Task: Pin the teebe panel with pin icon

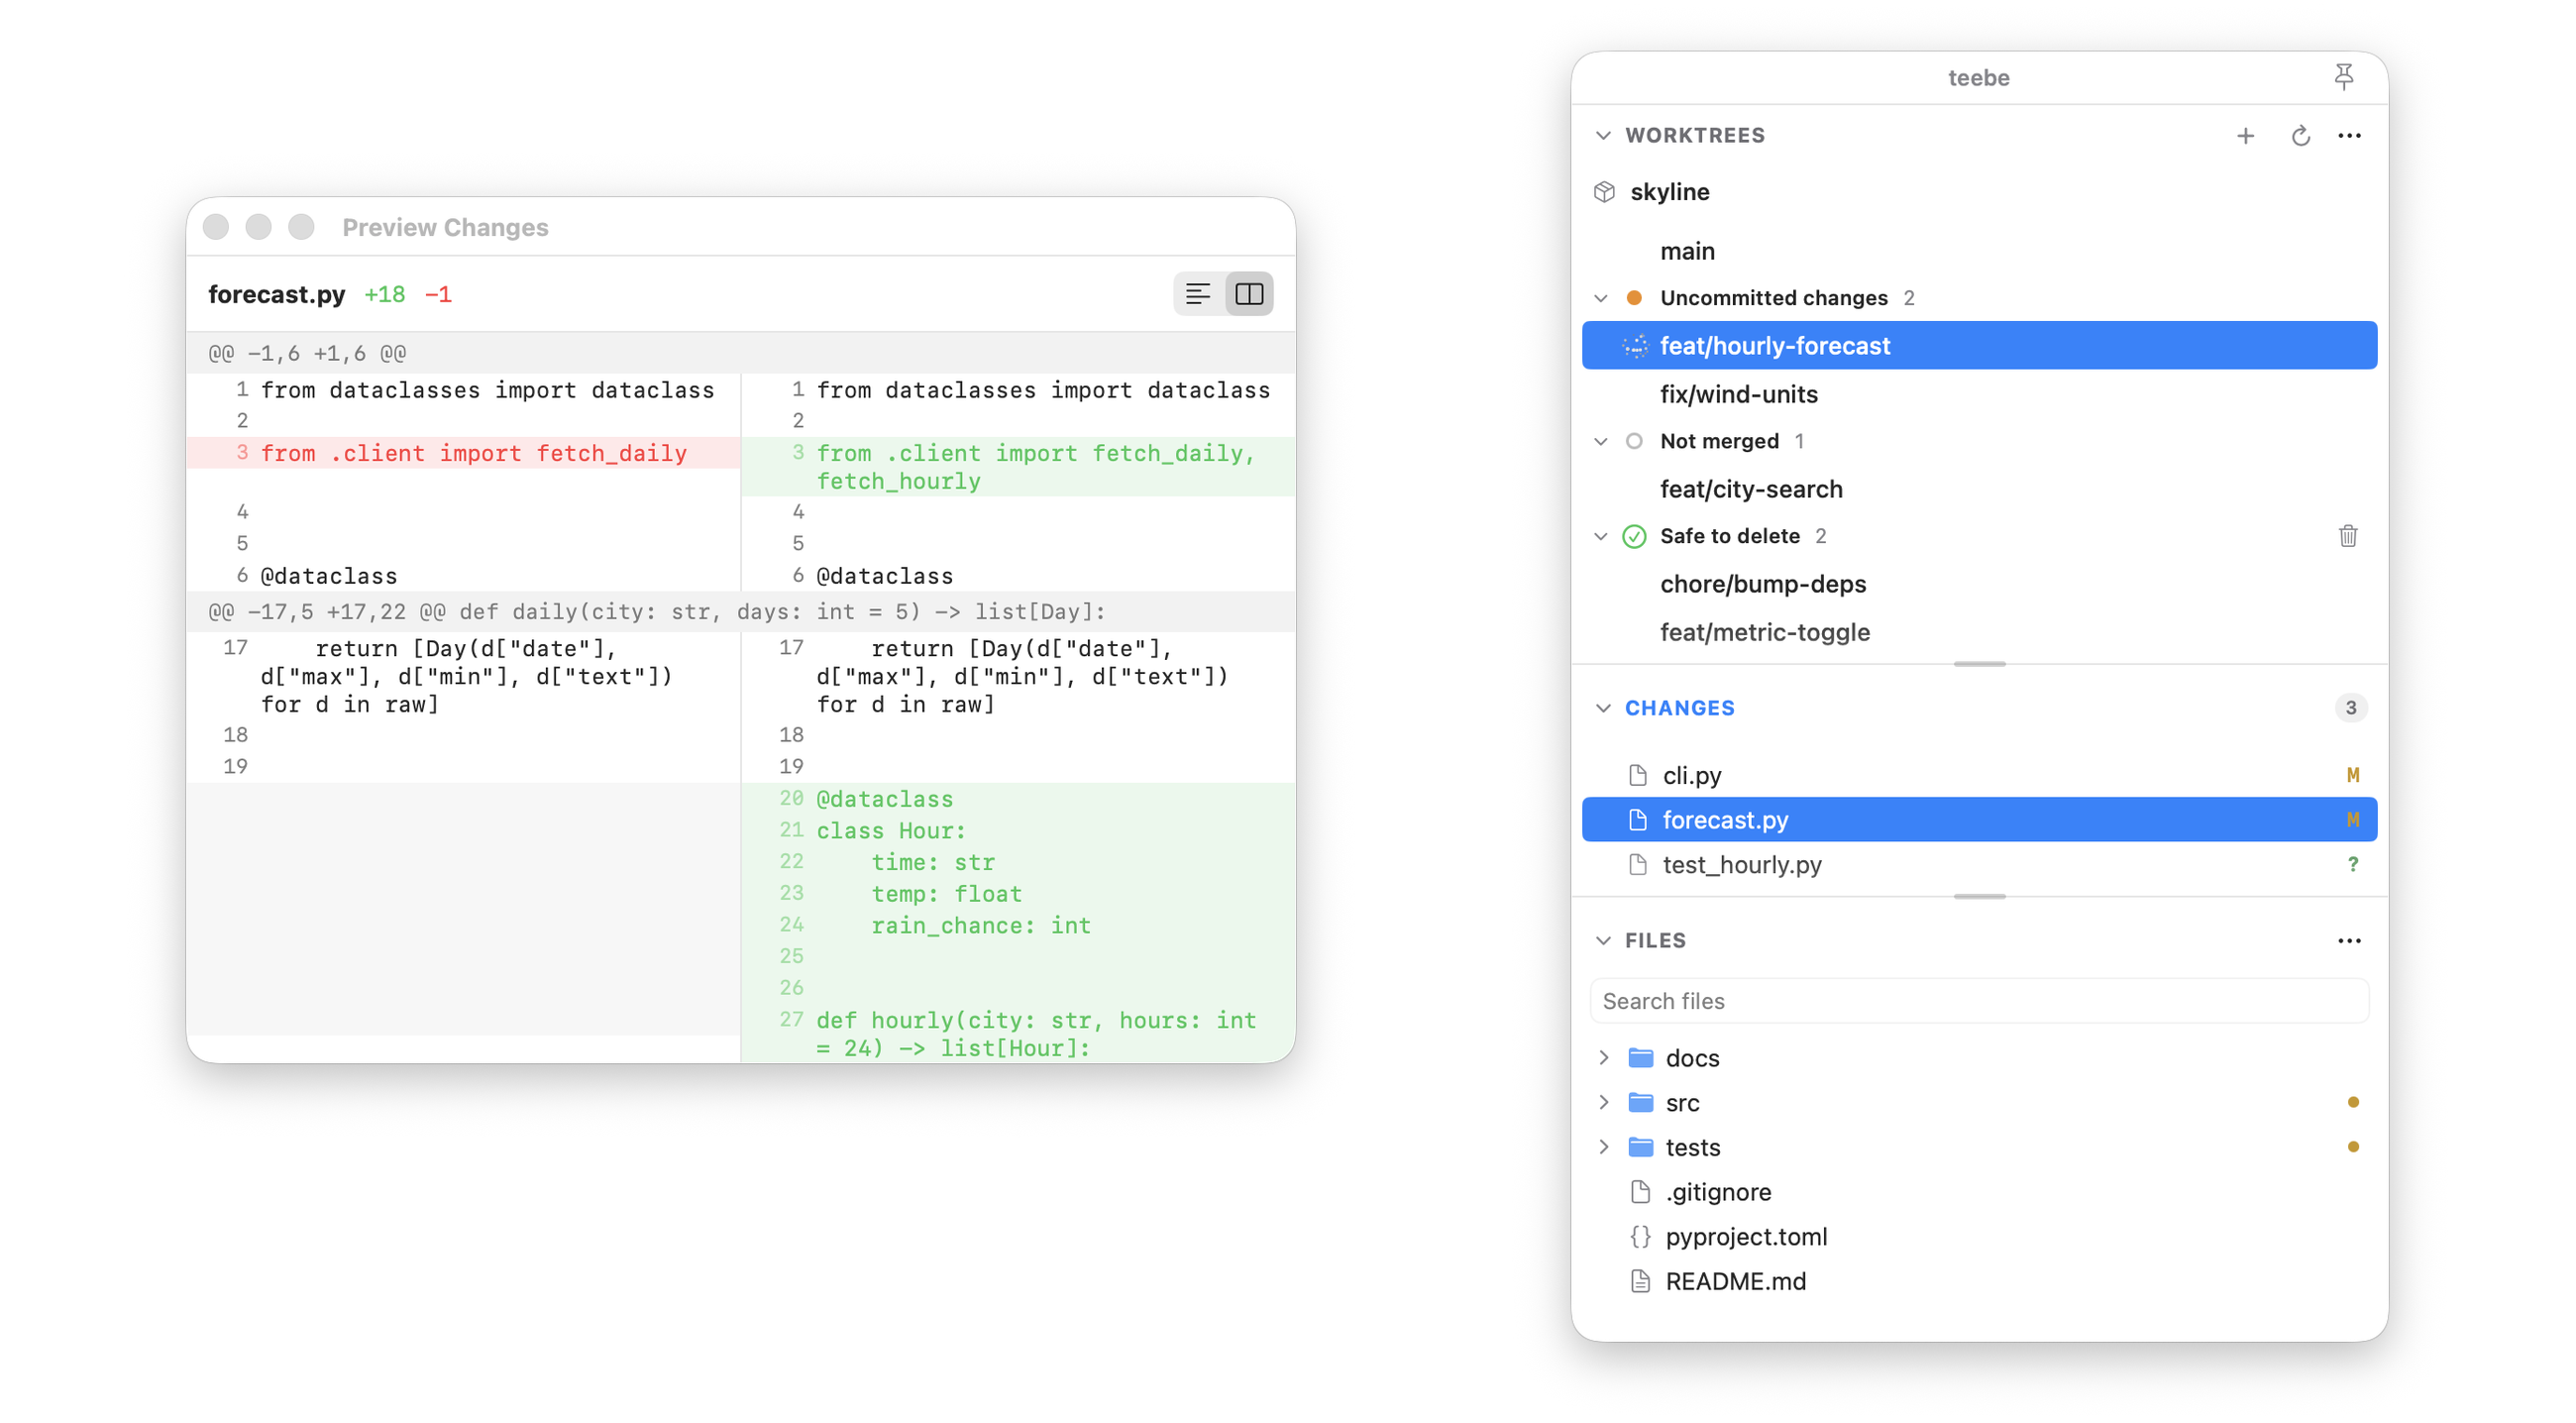Action: tap(2343, 77)
